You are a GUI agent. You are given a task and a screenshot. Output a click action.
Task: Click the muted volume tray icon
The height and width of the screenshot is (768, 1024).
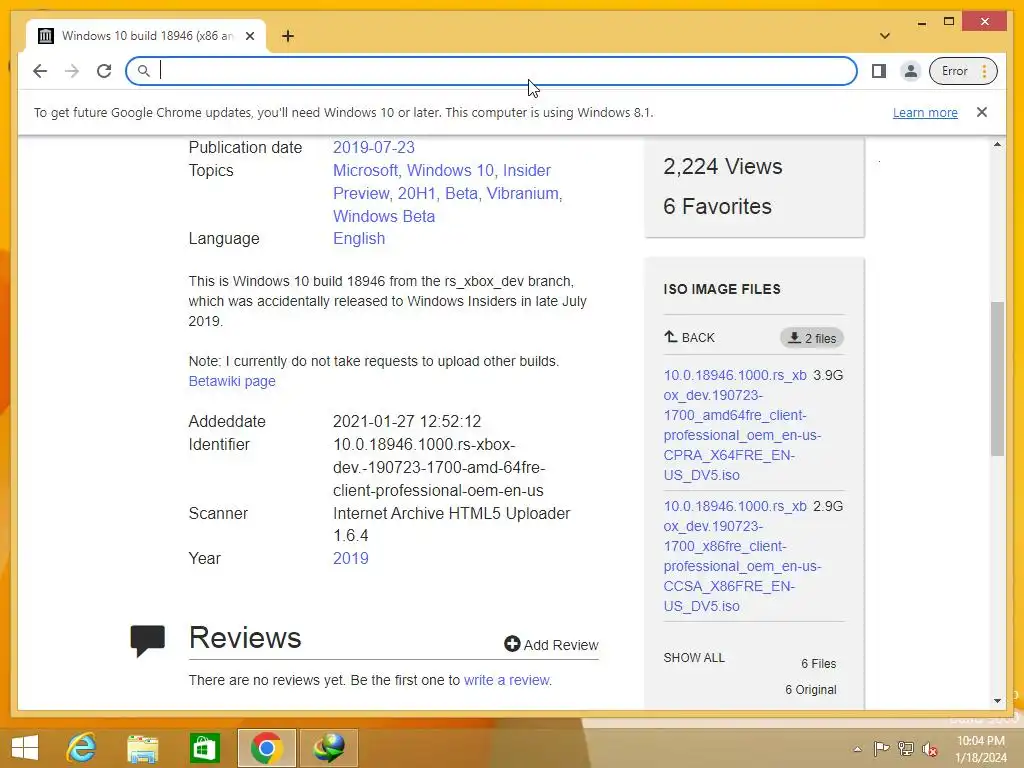coord(929,749)
